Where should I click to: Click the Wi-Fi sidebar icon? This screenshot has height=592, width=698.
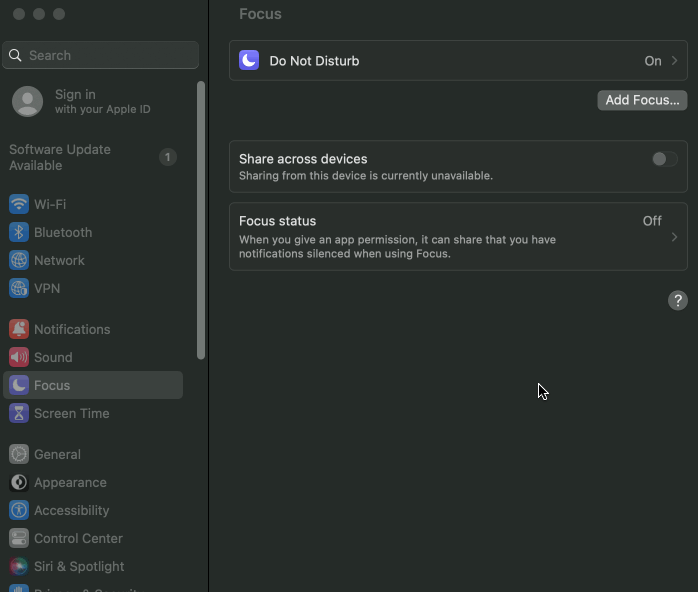pyautogui.click(x=19, y=204)
